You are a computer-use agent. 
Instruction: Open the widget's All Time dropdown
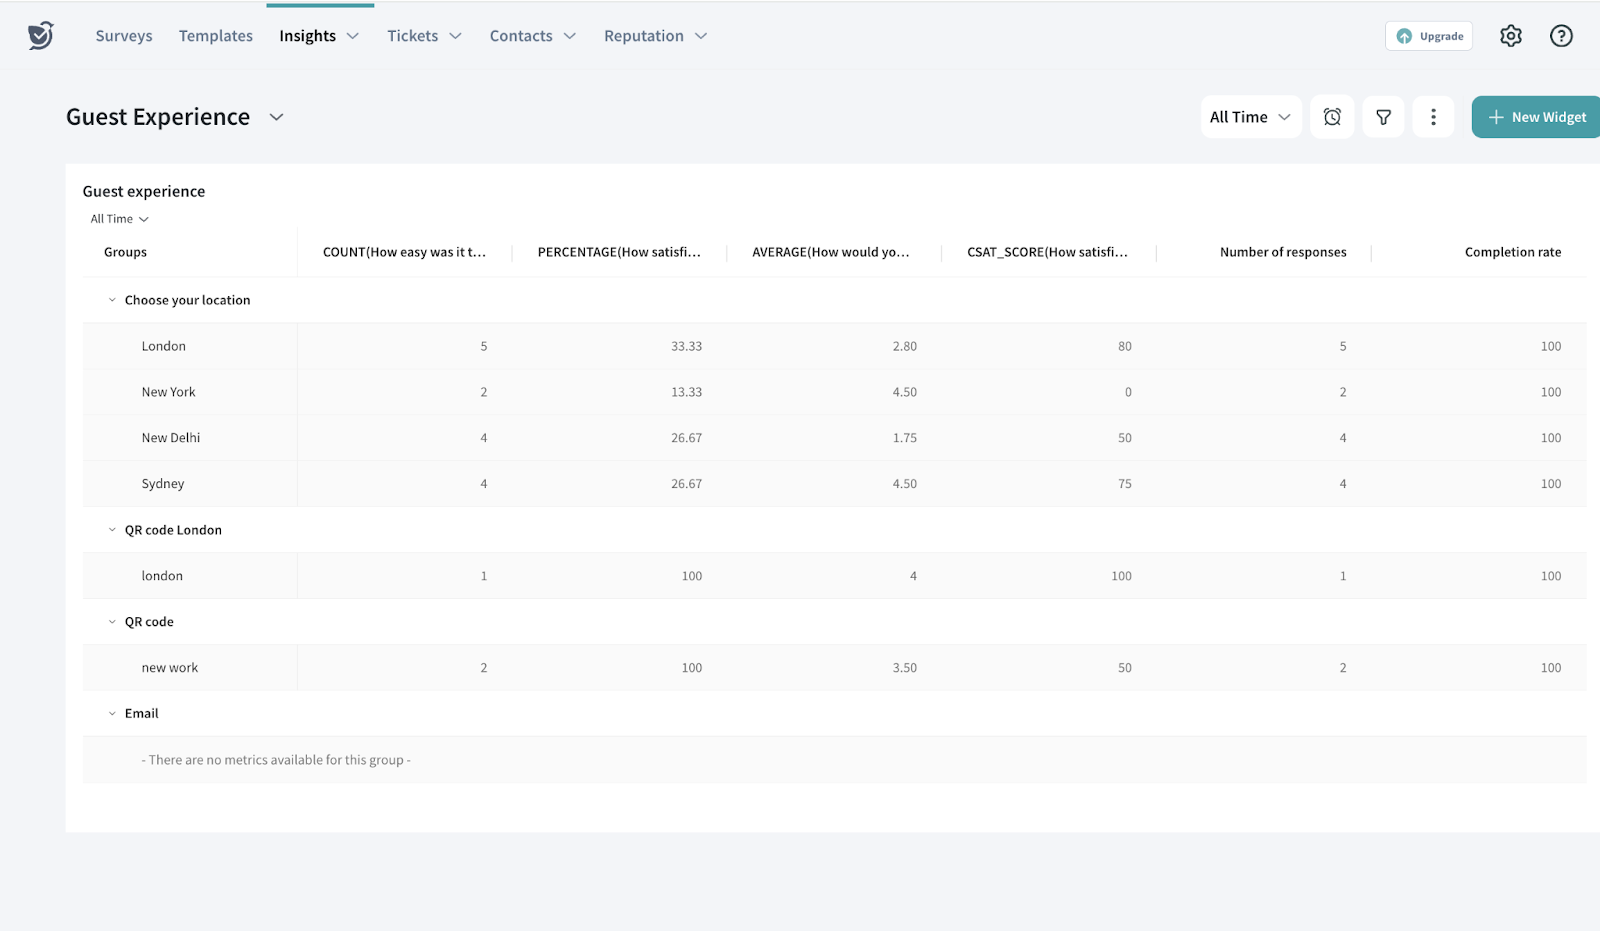coord(119,219)
